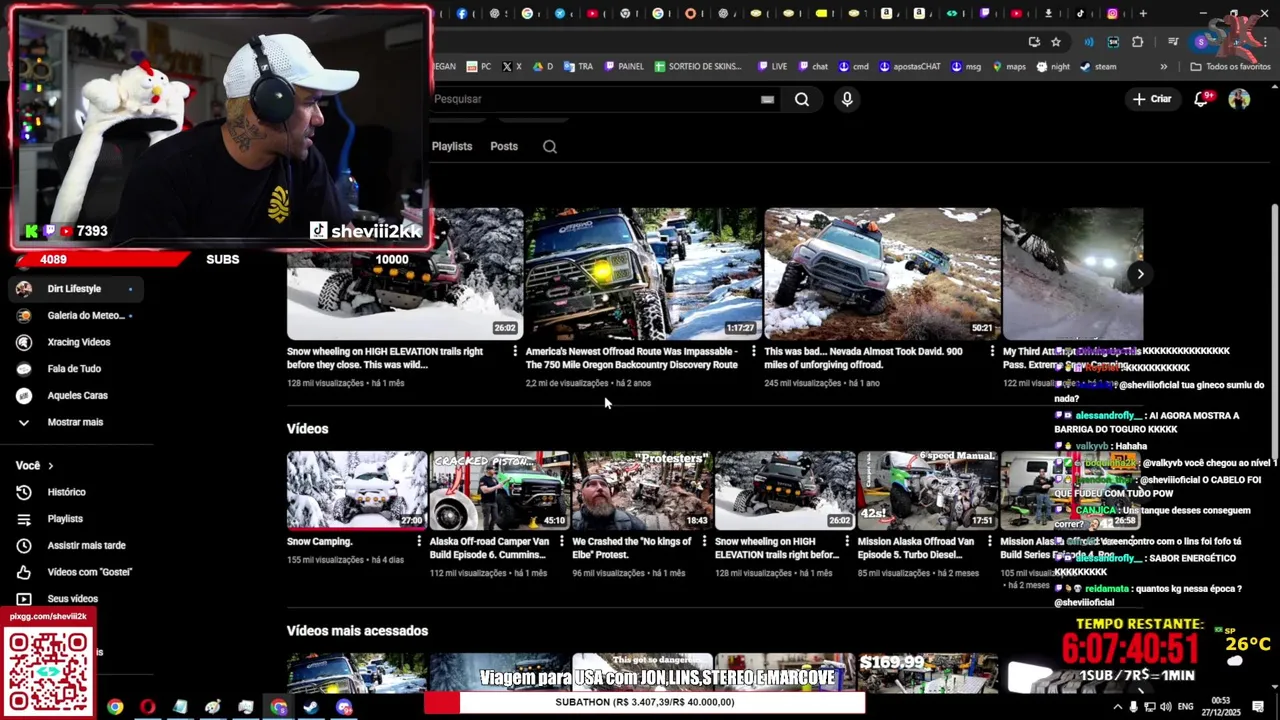1280x720 pixels.
Task: Open the on-screen keyboard icon in search box
Action: pos(767,99)
